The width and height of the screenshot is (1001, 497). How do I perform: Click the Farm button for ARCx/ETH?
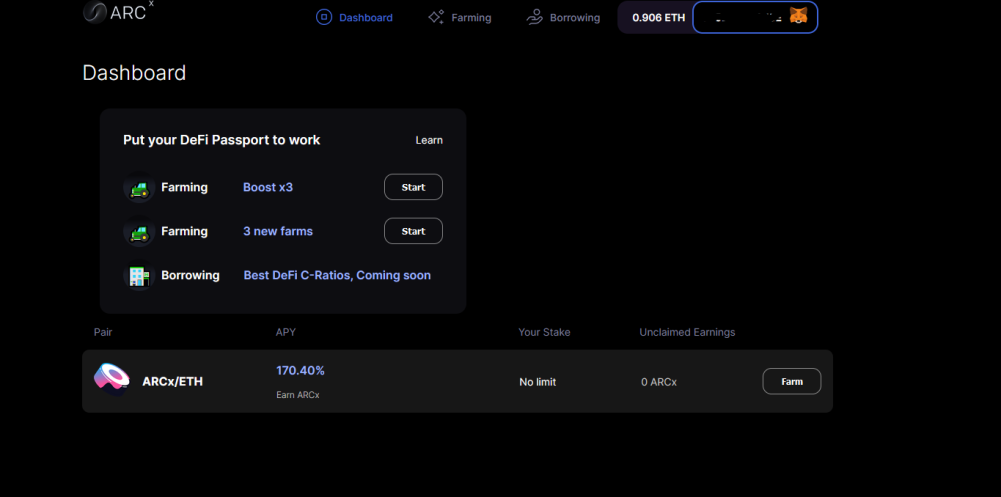792,382
